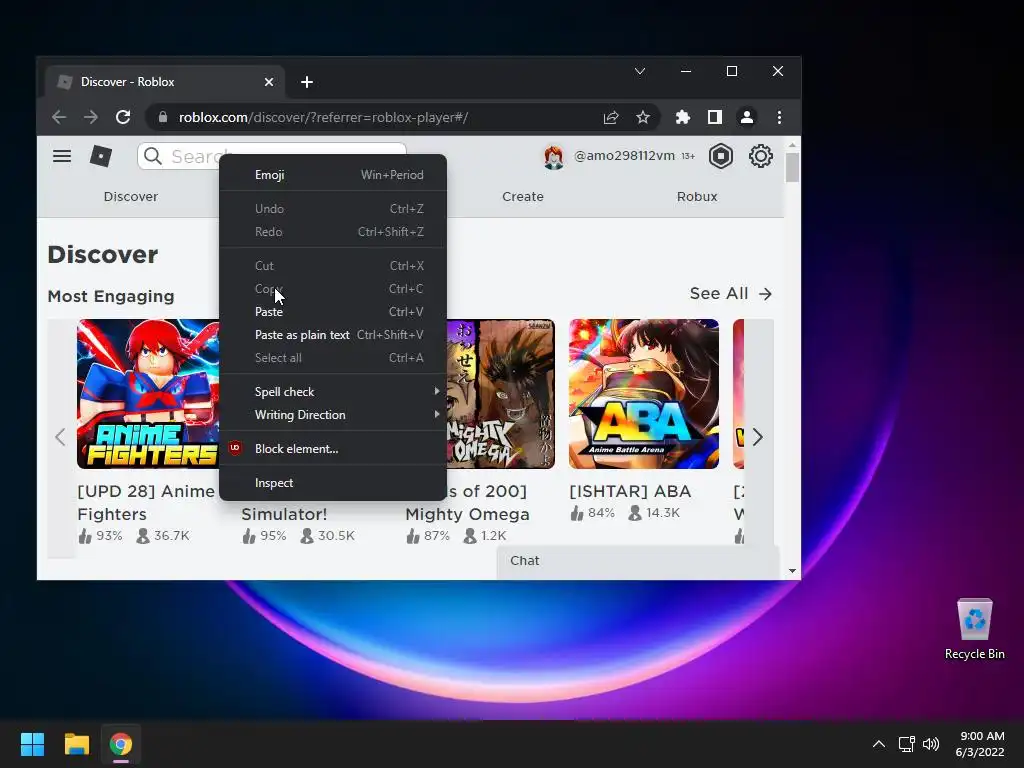The image size is (1024, 768).
Task: Click the page vertical scrollbar thumb
Action: 792,167
